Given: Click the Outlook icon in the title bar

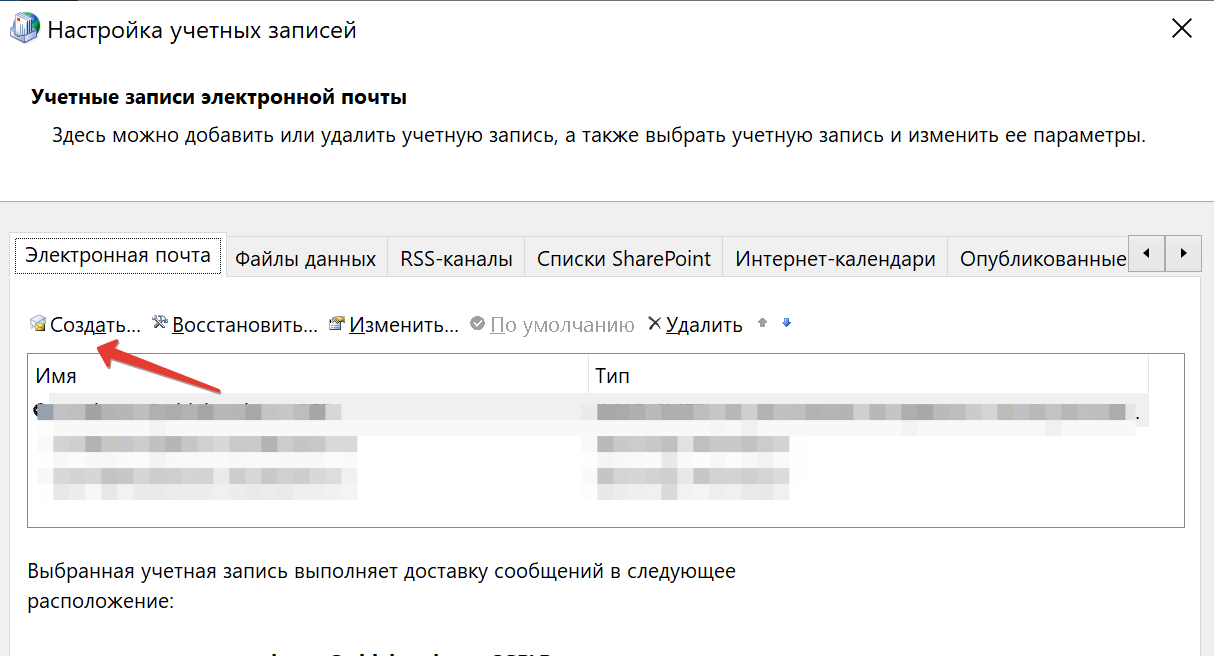Looking at the screenshot, I should pyautogui.click(x=24, y=28).
